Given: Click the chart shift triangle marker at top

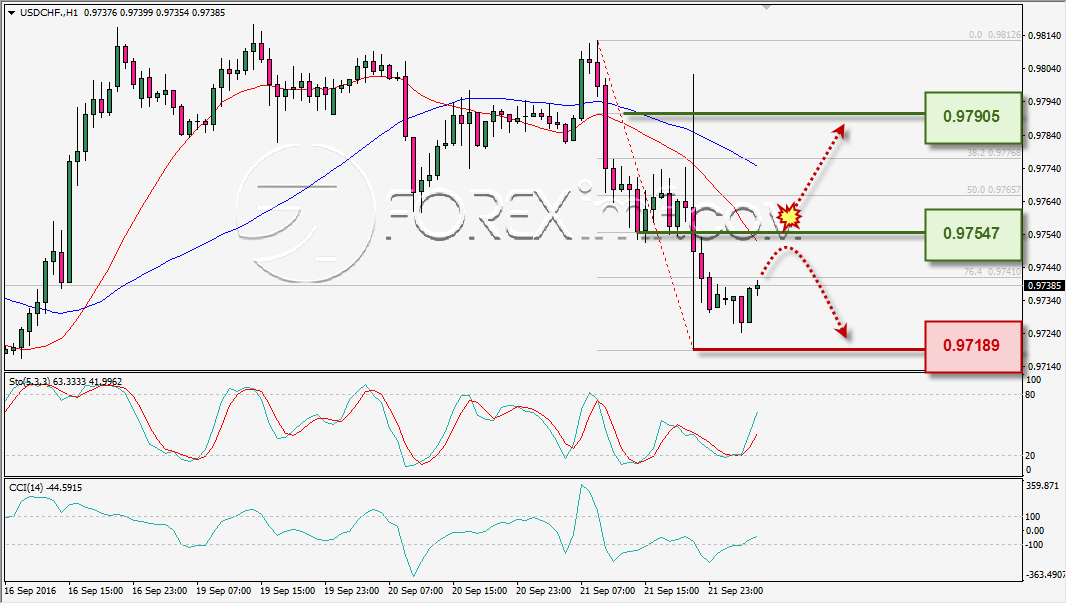Looking at the screenshot, I should [x=767, y=7].
